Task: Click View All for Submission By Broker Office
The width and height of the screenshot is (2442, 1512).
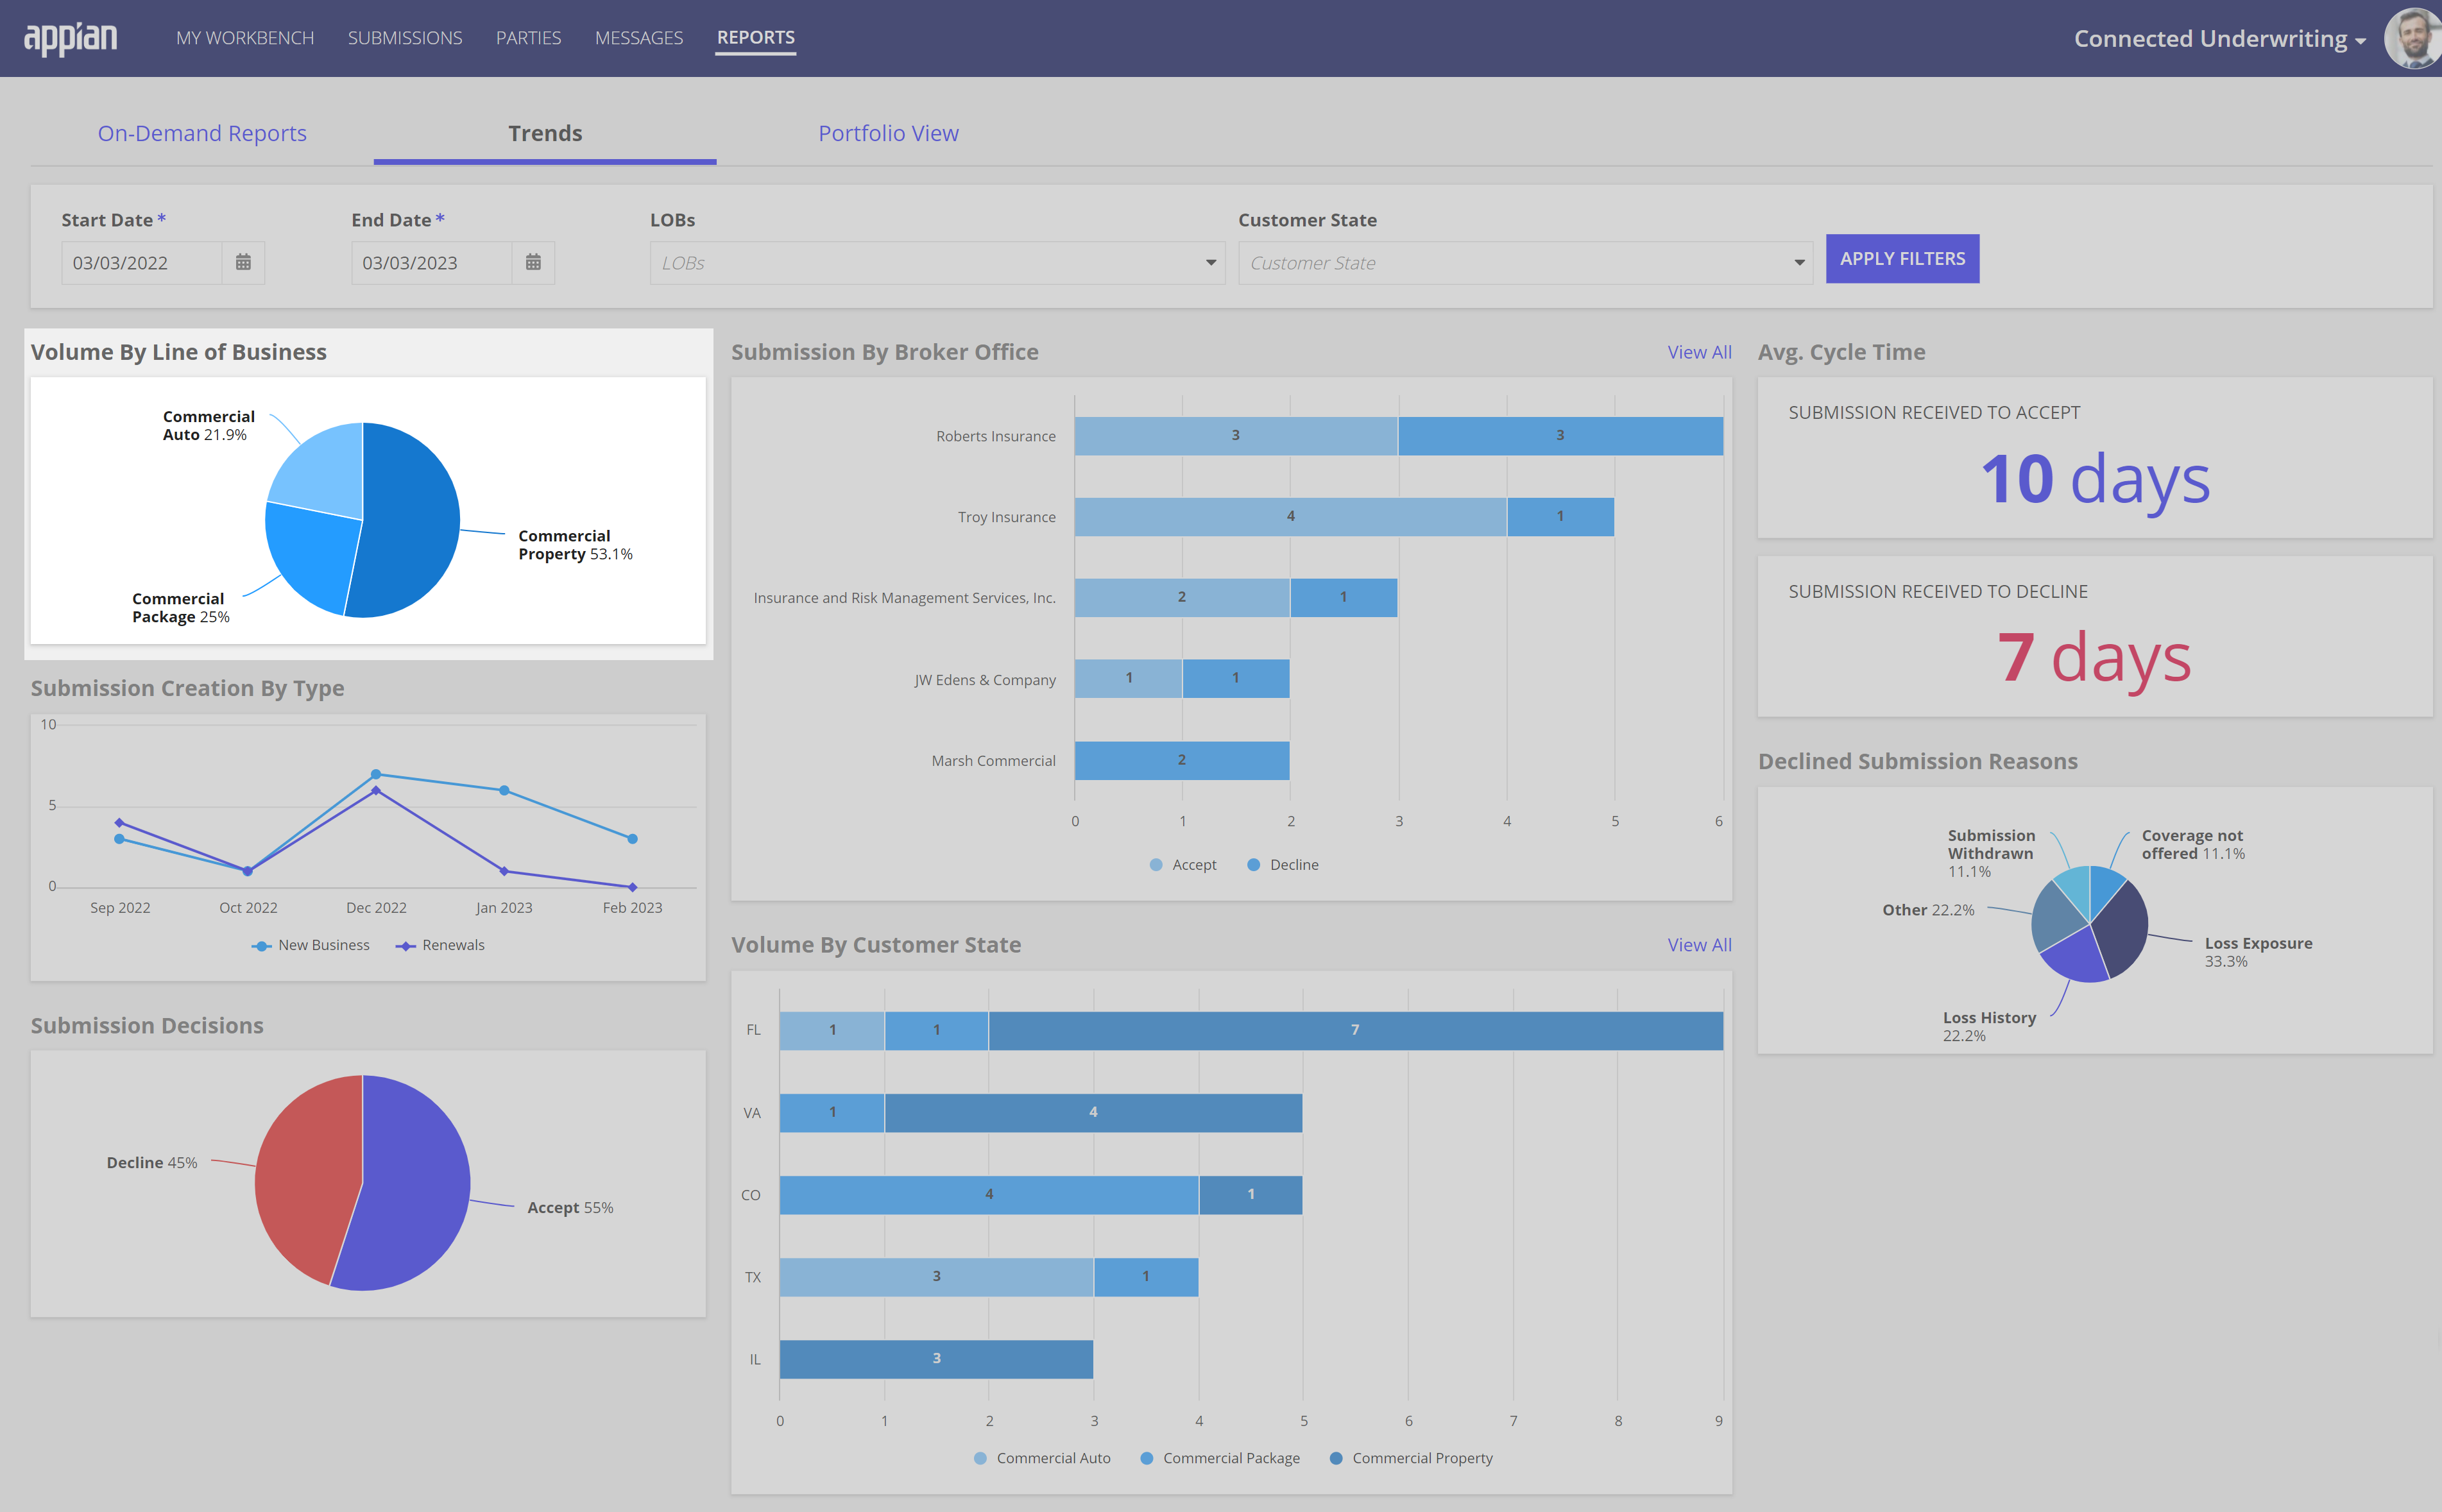Action: tap(1698, 352)
